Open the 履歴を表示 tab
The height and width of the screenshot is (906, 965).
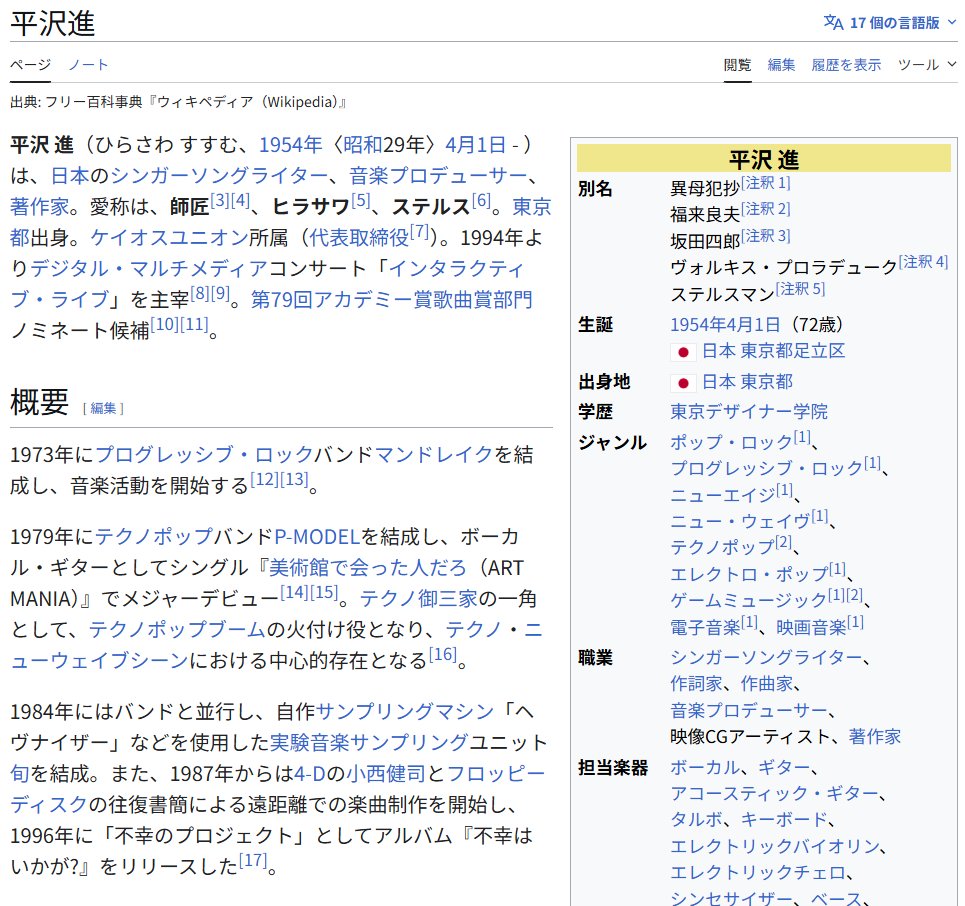(x=846, y=65)
